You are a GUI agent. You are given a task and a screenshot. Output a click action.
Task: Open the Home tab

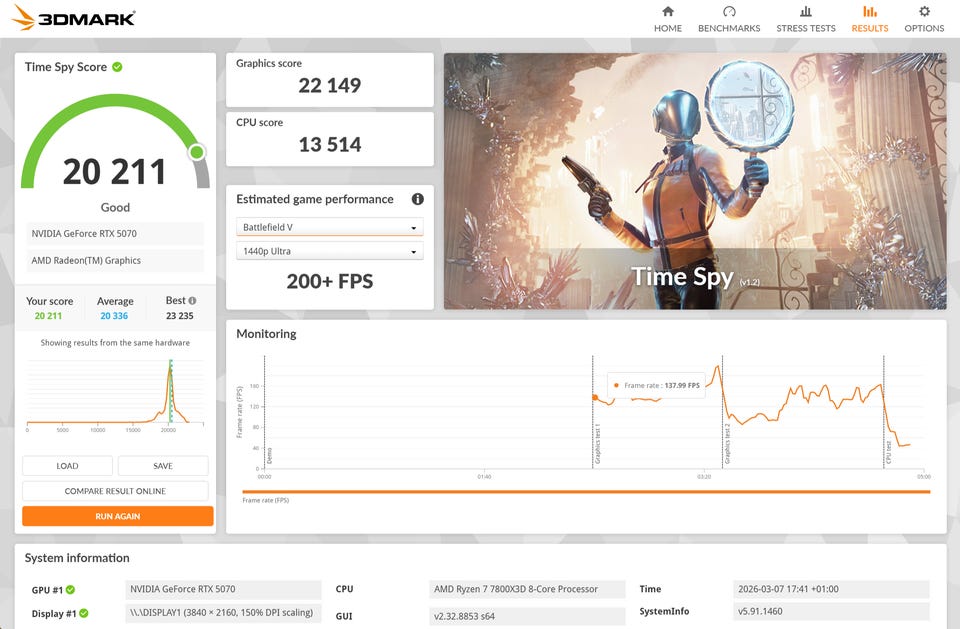[x=667, y=19]
